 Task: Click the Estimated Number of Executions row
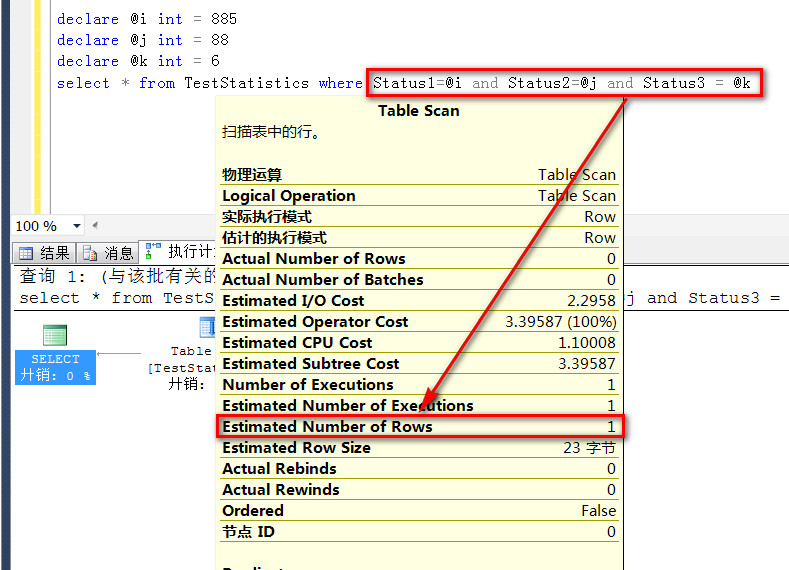point(419,405)
